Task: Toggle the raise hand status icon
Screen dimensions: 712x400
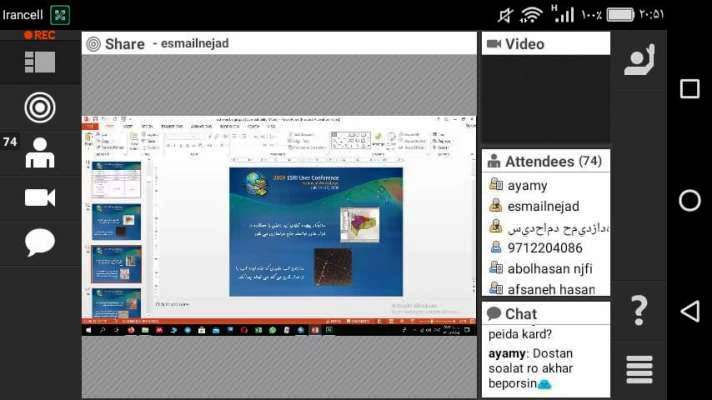Action: (x=639, y=60)
